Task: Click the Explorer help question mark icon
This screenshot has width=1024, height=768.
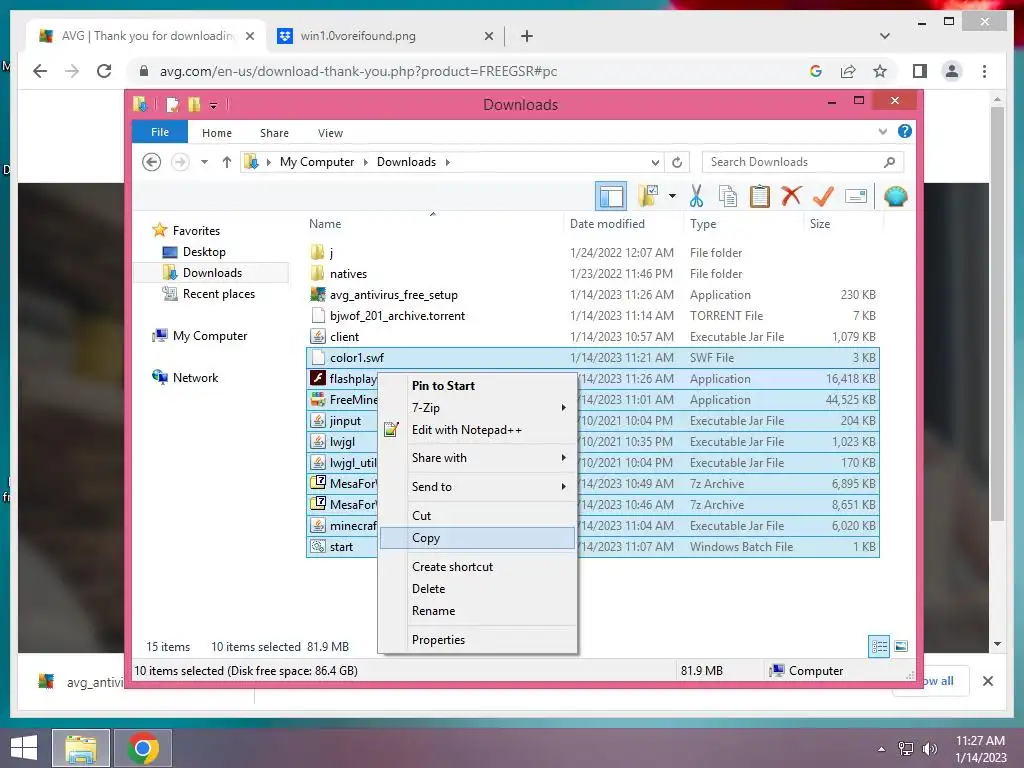Action: pyautogui.click(x=904, y=131)
